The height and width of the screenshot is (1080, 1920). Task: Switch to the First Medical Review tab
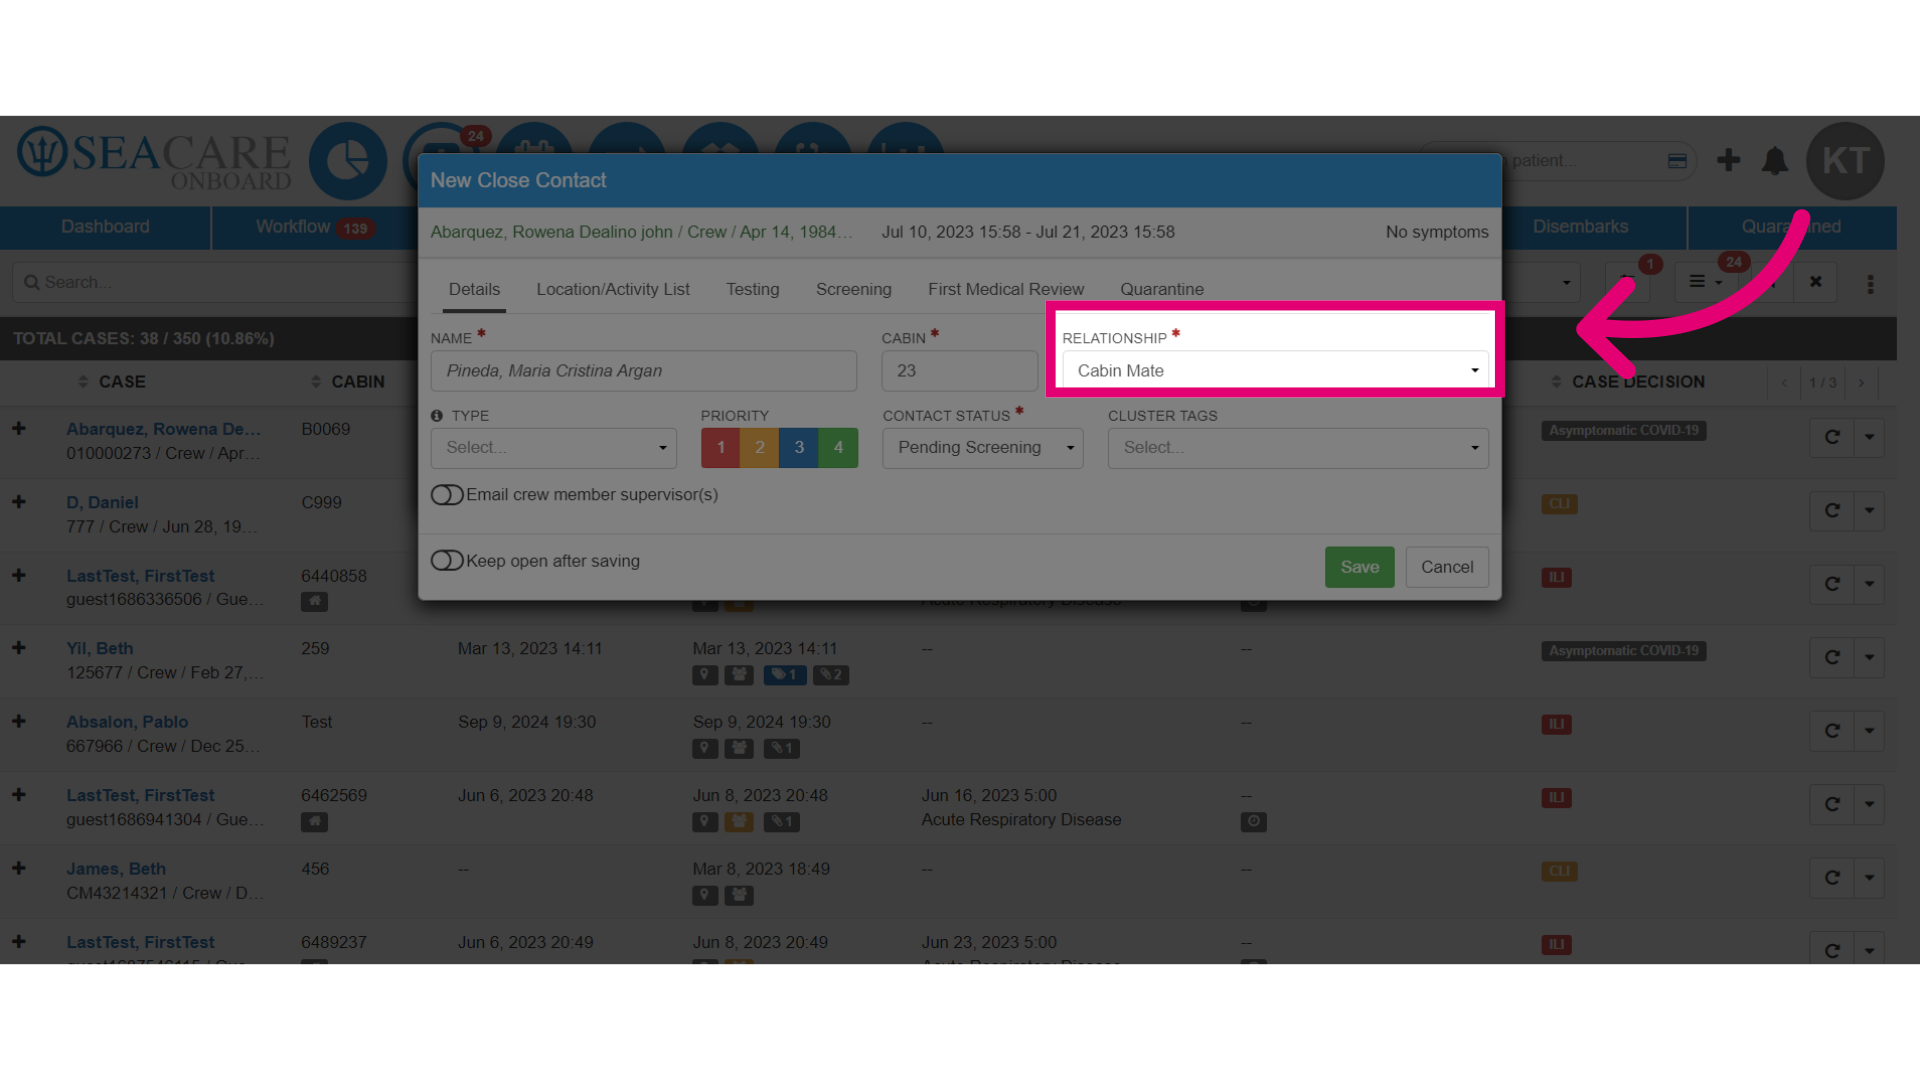(x=1005, y=289)
